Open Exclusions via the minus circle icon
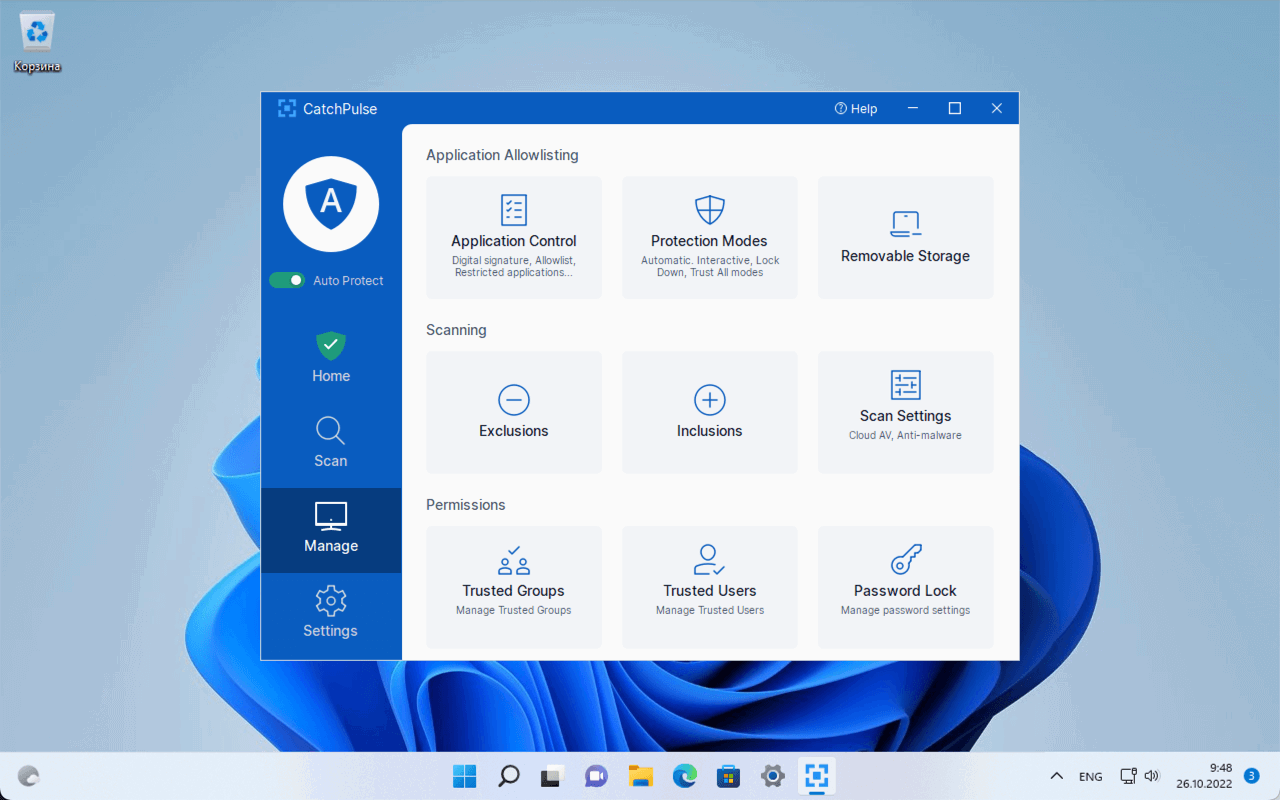 pyautogui.click(x=513, y=400)
